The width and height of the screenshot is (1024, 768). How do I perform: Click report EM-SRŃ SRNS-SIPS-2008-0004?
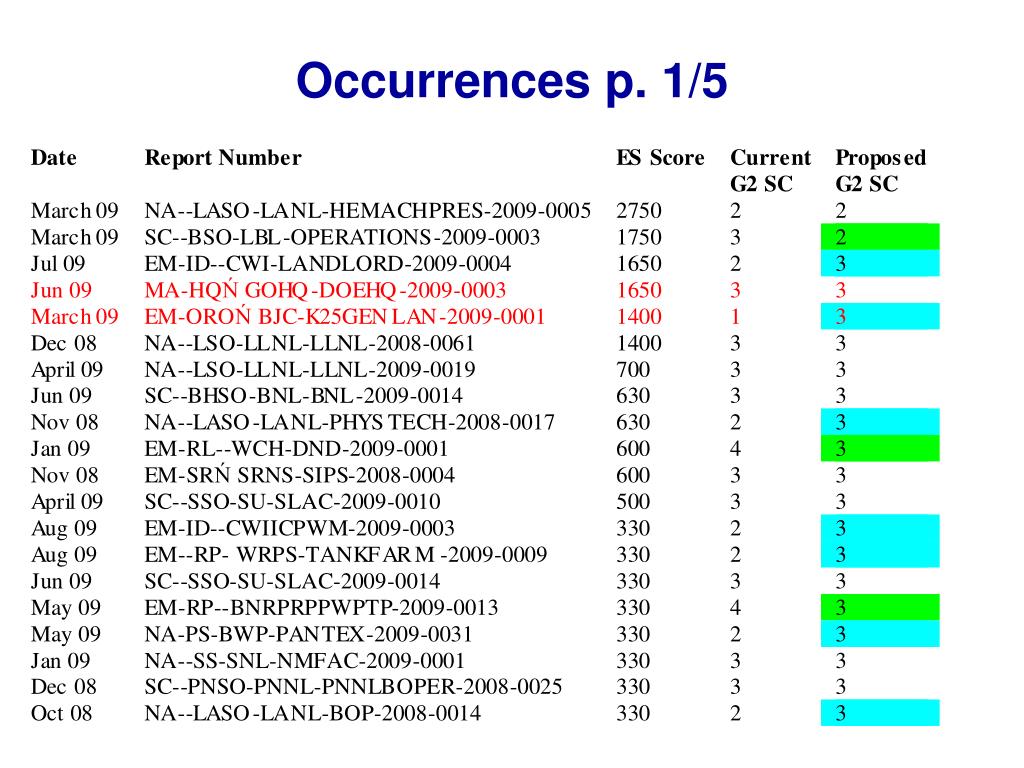pyautogui.click(x=300, y=475)
